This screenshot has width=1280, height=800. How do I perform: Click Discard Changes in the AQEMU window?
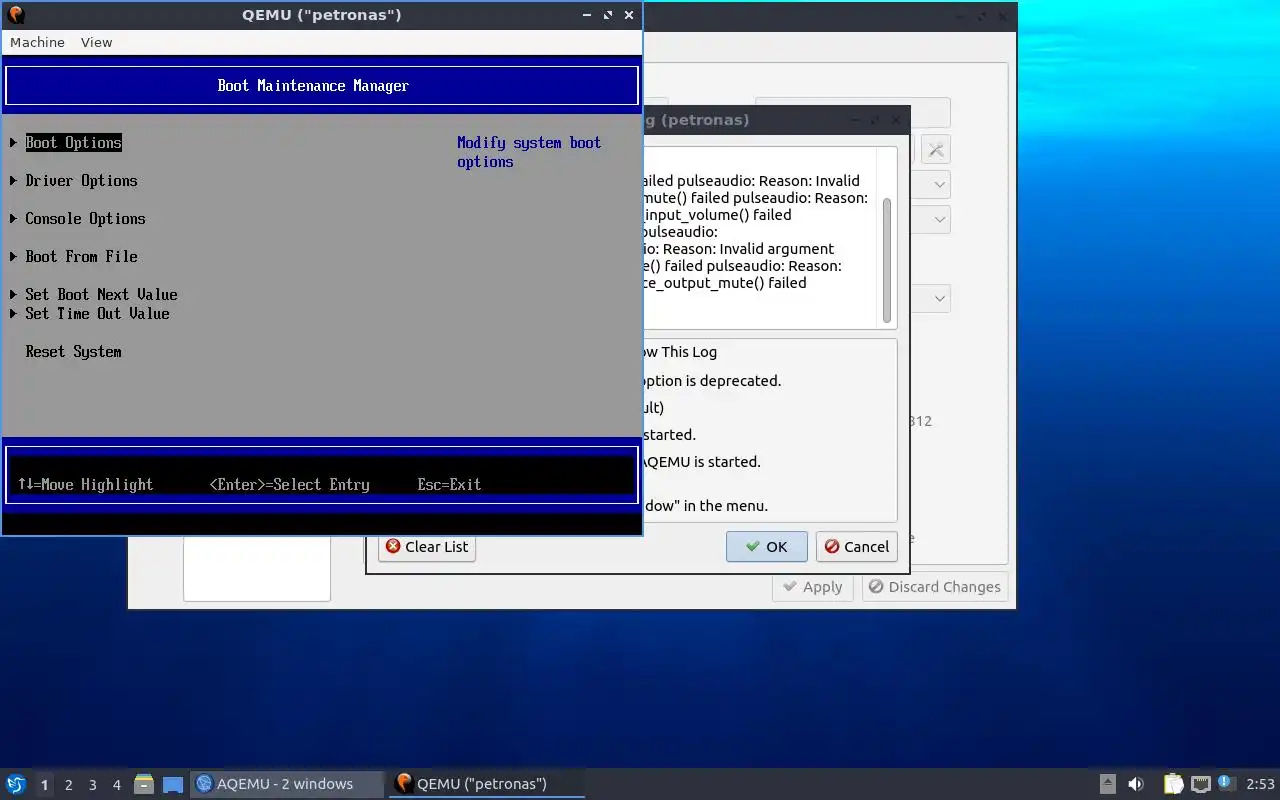[934, 587]
